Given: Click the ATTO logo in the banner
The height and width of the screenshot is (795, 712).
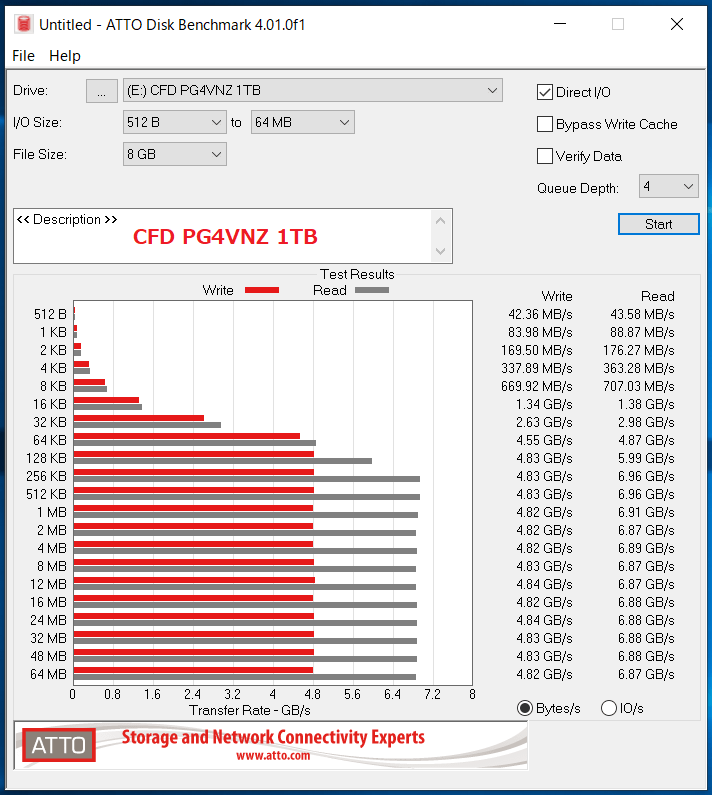Looking at the screenshot, I should [59, 745].
